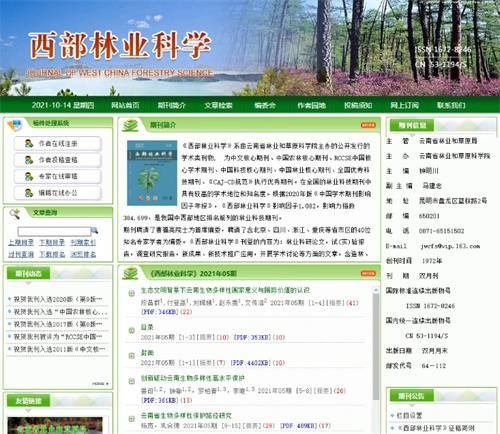This screenshot has height=434, width=500.
Task: Click the article list vertical scrollbar thumb
Action: click(376, 347)
